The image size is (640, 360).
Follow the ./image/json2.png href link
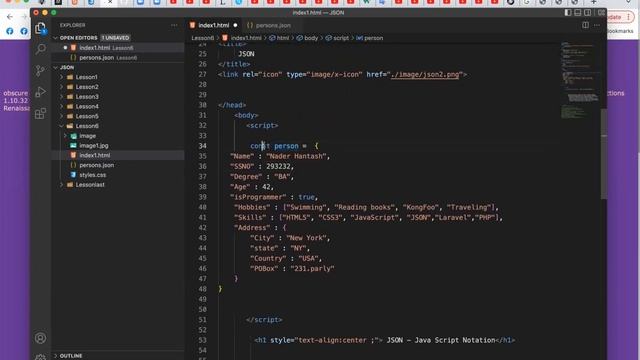tap(424, 74)
